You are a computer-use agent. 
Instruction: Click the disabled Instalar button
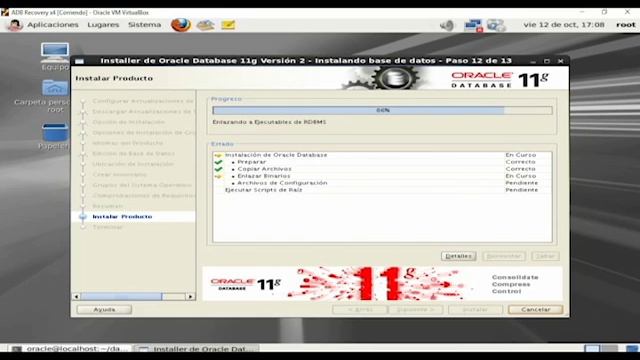pos(475,310)
